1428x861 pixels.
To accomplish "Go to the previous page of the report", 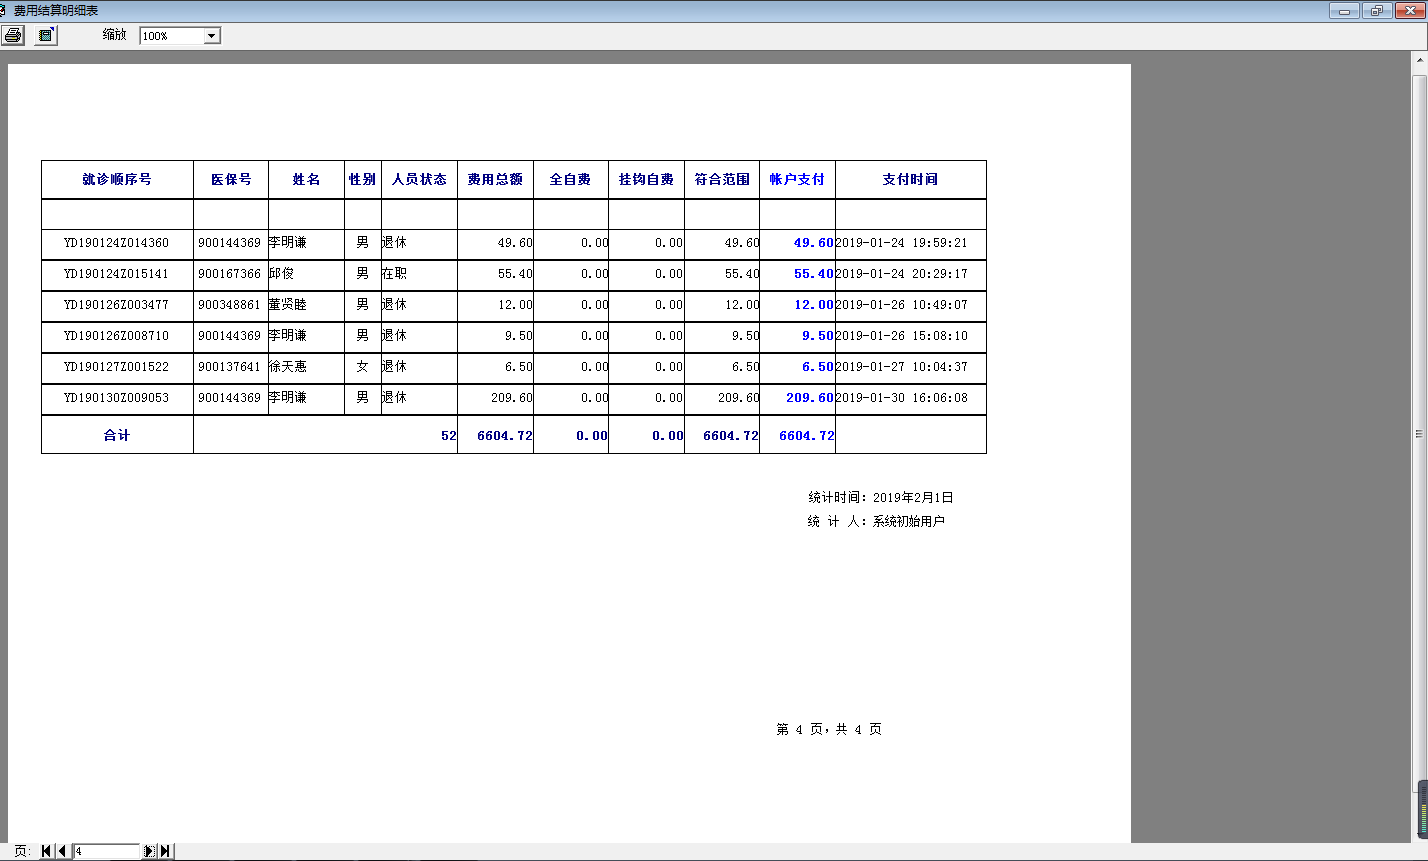I will (62, 851).
